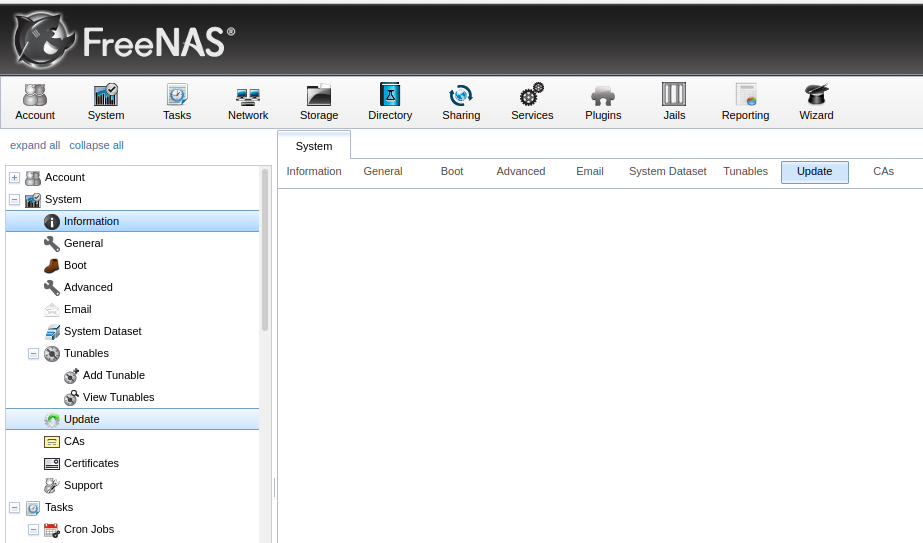
Task: Switch to the Email sub-tab
Action: point(590,171)
